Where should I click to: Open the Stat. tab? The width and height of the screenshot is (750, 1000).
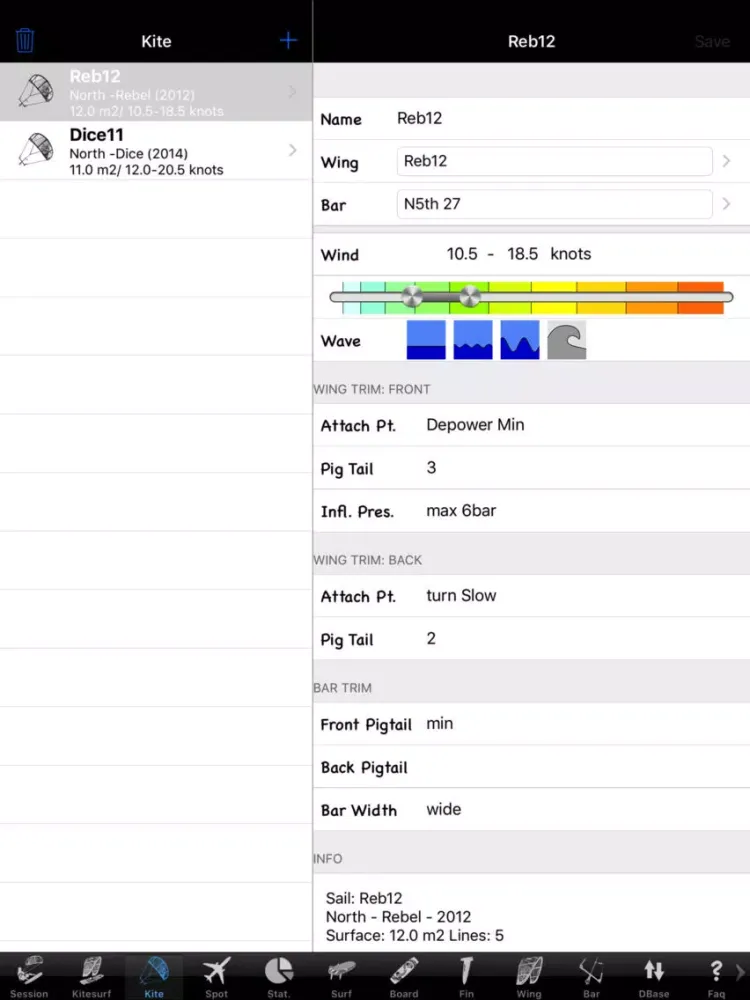pyautogui.click(x=279, y=976)
